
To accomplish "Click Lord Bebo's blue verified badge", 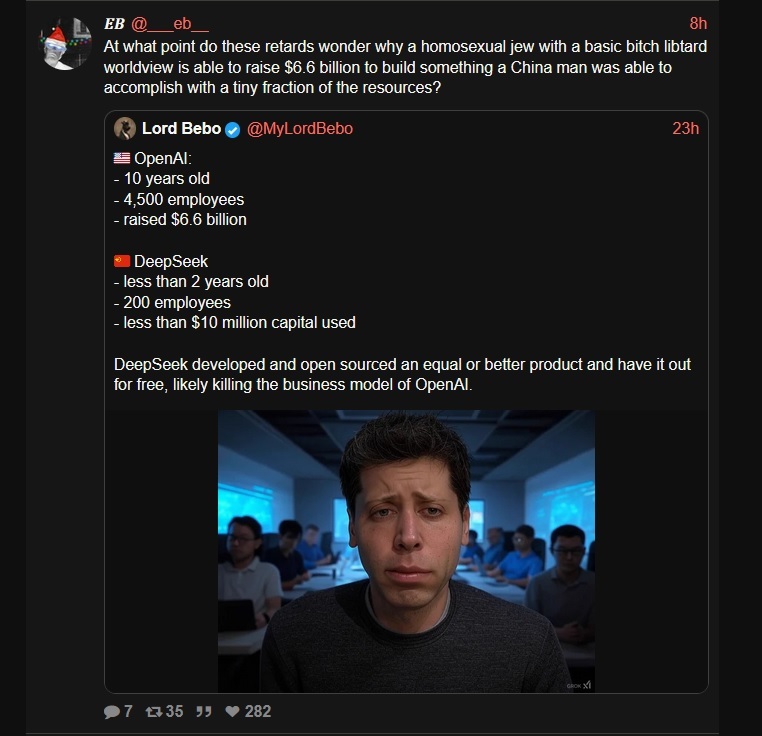I will (x=233, y=130).
